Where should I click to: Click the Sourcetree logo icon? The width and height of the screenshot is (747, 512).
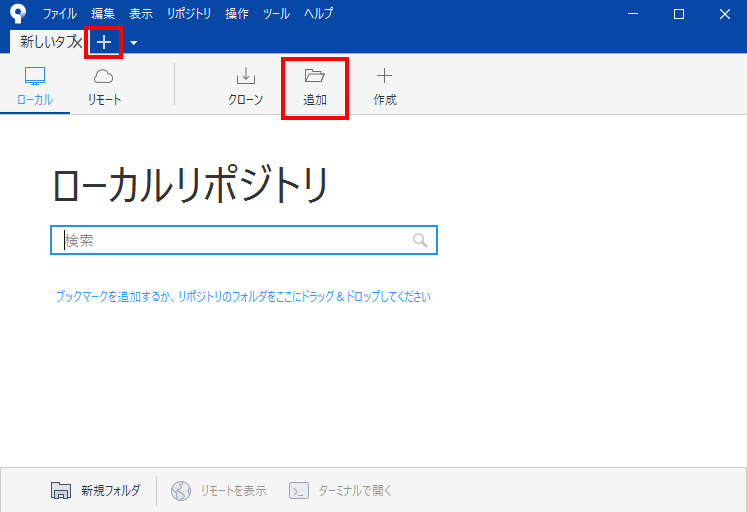18,13
